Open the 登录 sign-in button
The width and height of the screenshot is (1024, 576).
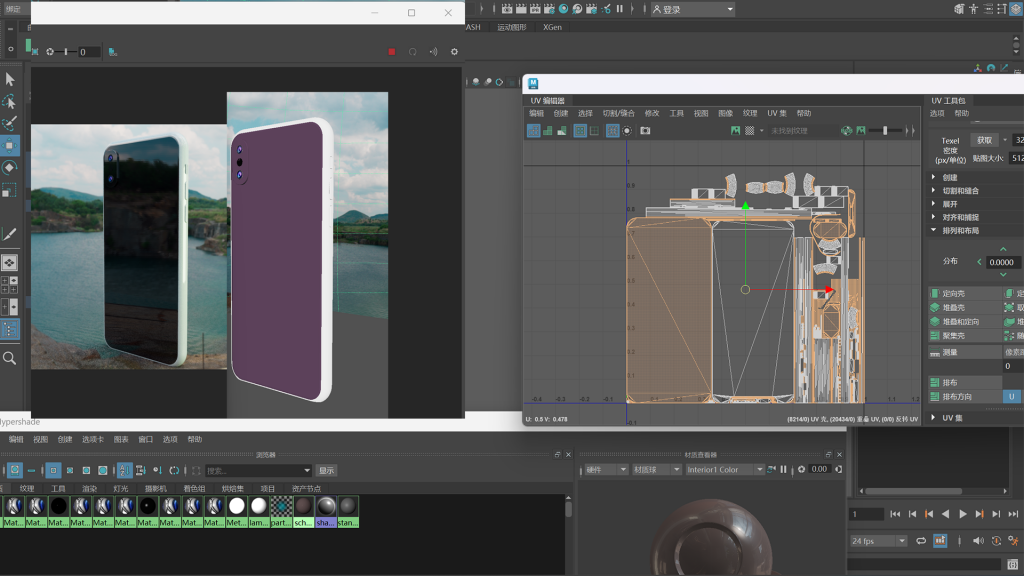(694, 9)
